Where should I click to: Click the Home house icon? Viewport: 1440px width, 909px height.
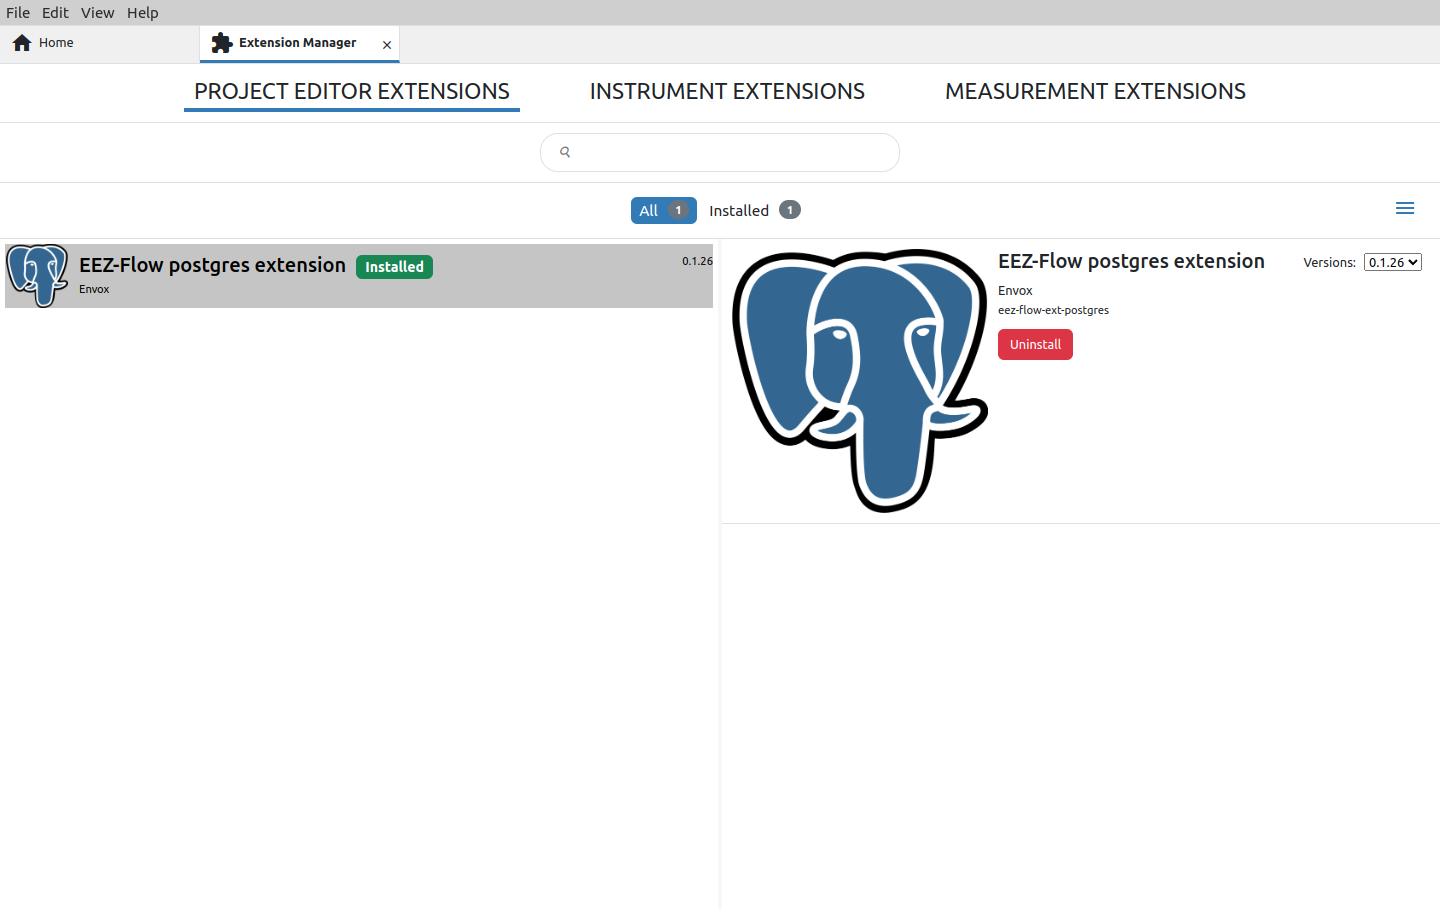(22, 43)
